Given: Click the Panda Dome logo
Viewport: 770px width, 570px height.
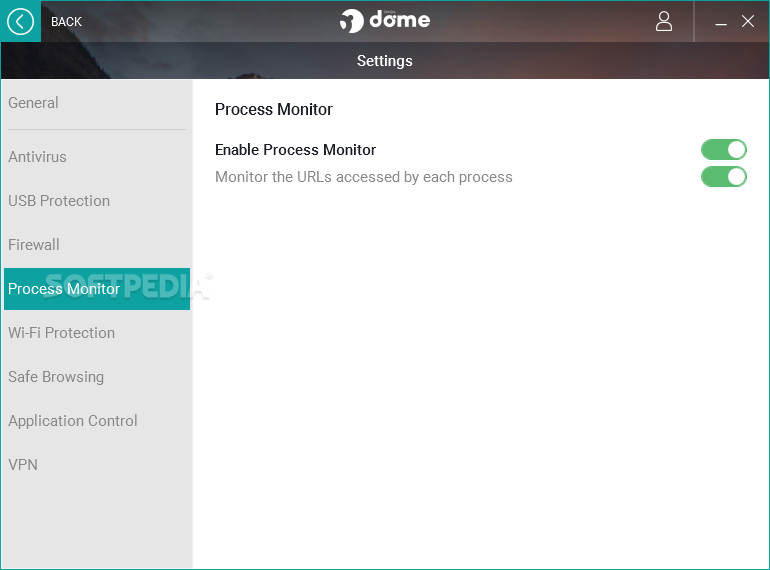Looking at the screenshot, I should click(x=385, y=21).
